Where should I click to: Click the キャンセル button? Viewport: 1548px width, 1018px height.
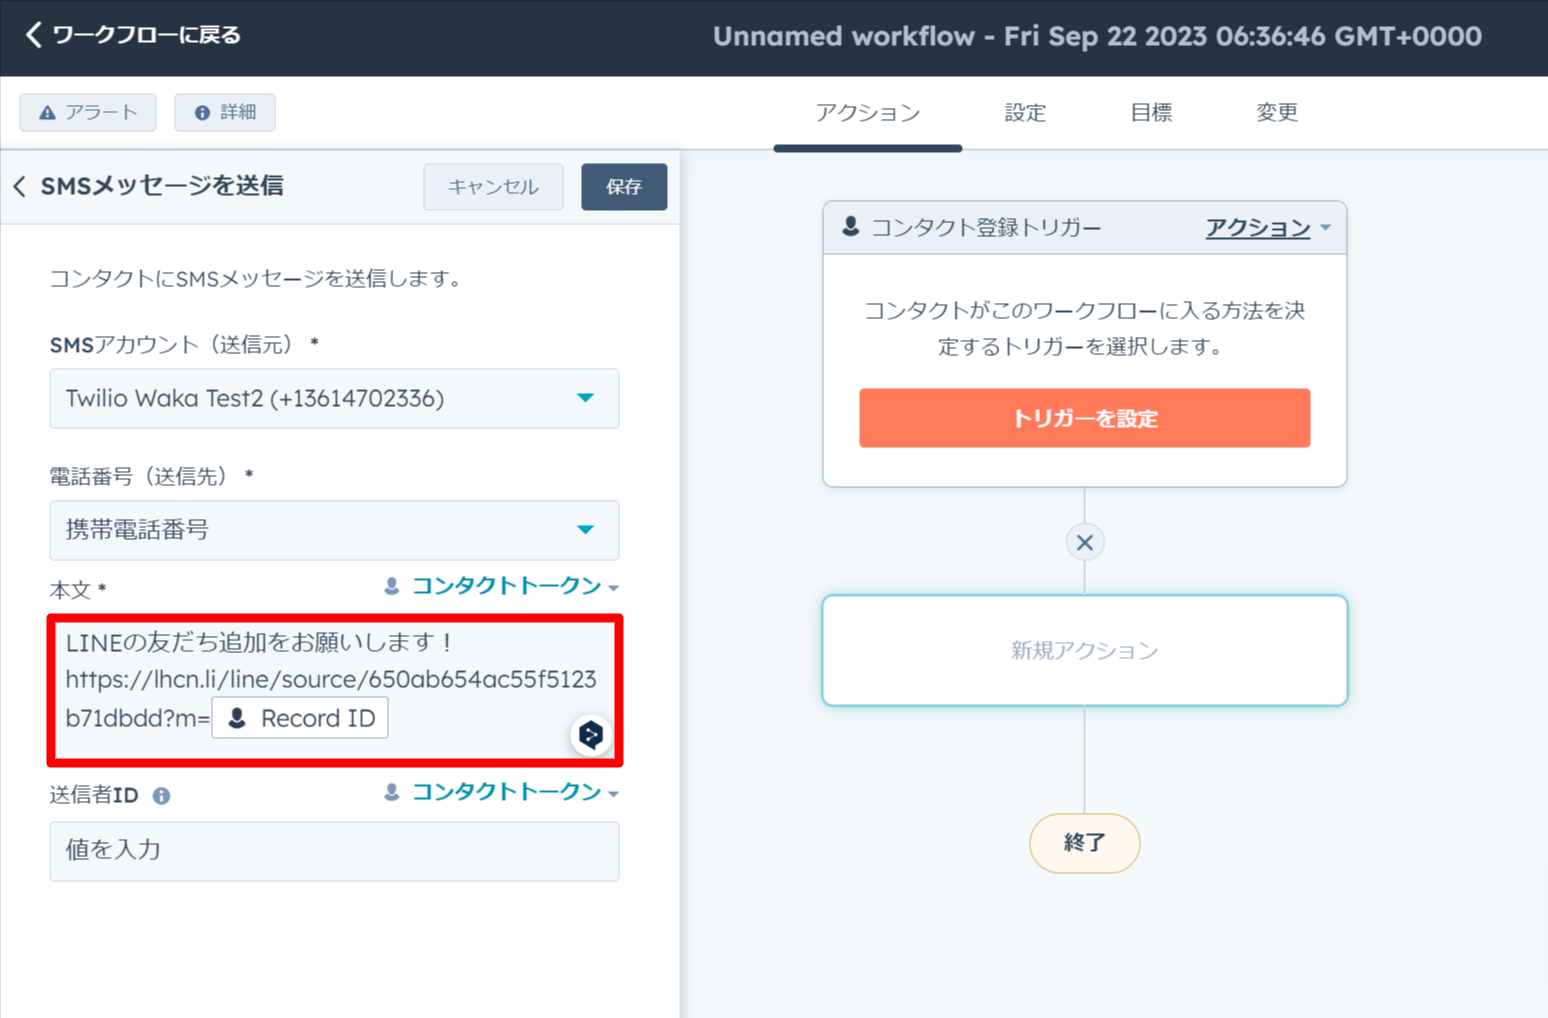click(493, 187)
